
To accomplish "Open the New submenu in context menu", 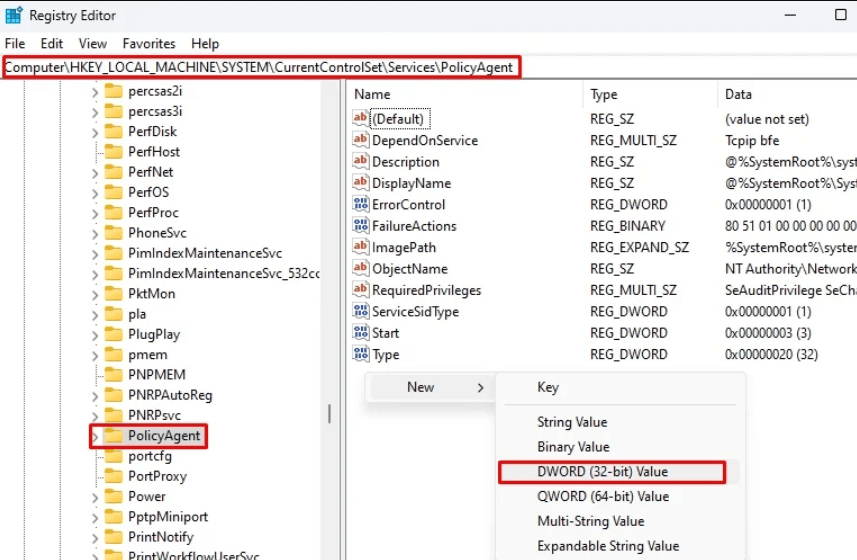I will coord(431,387).
